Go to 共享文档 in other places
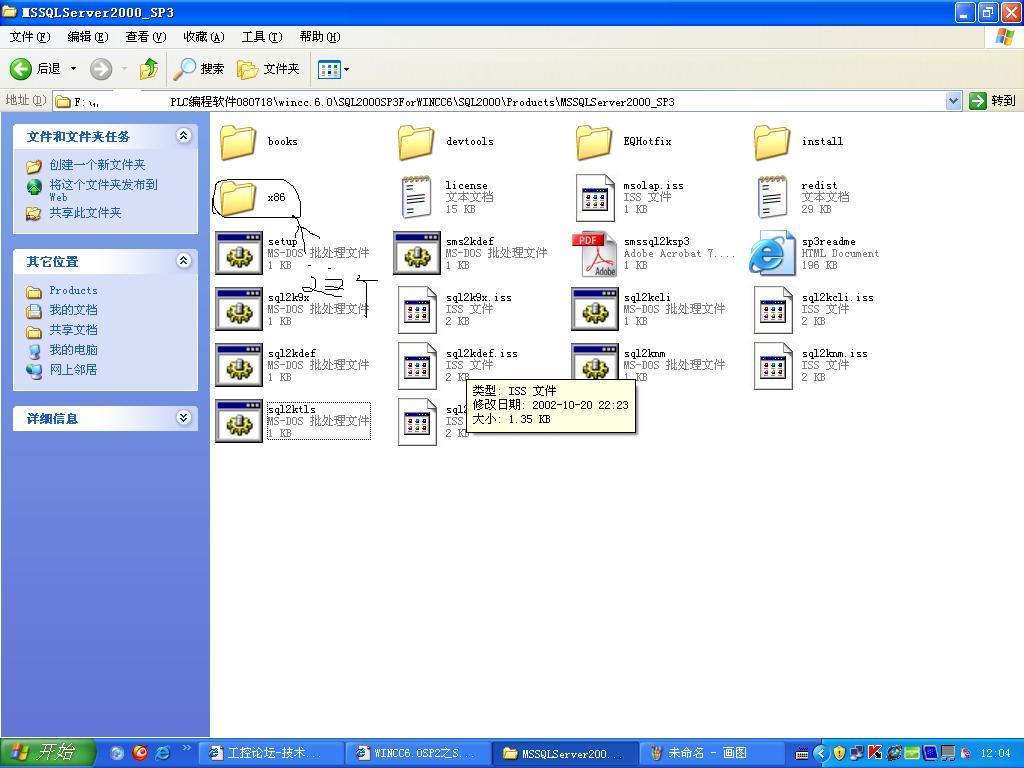This screenshot has height=768, width=1024. pyautogui.click(x=73, y=330)
